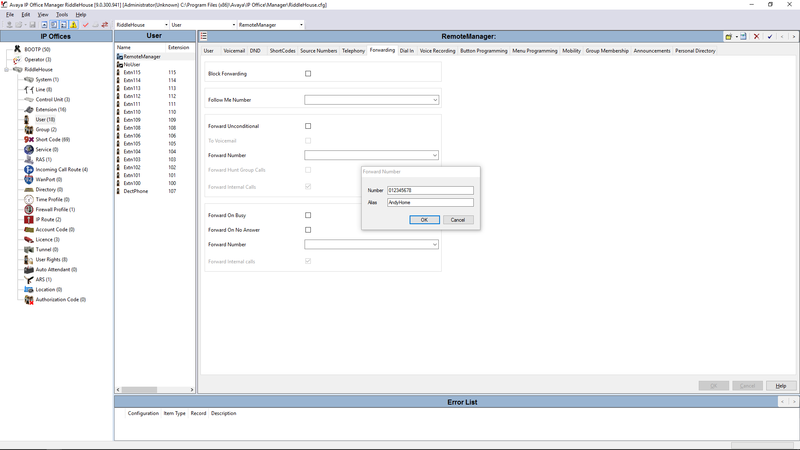This screenshot has height=450, width=800.
Task: Switch to the Voicemail tab
Action: pyautogui.click(x=234, y=51)
